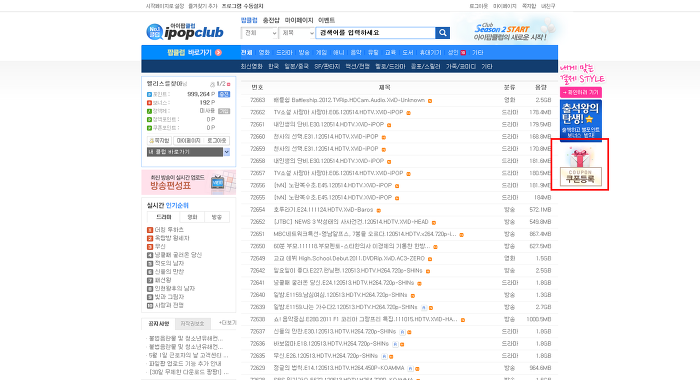Select 영화 in the blue category bar
700x380 pixels.
pyautogui.click(x=264, y=52)
